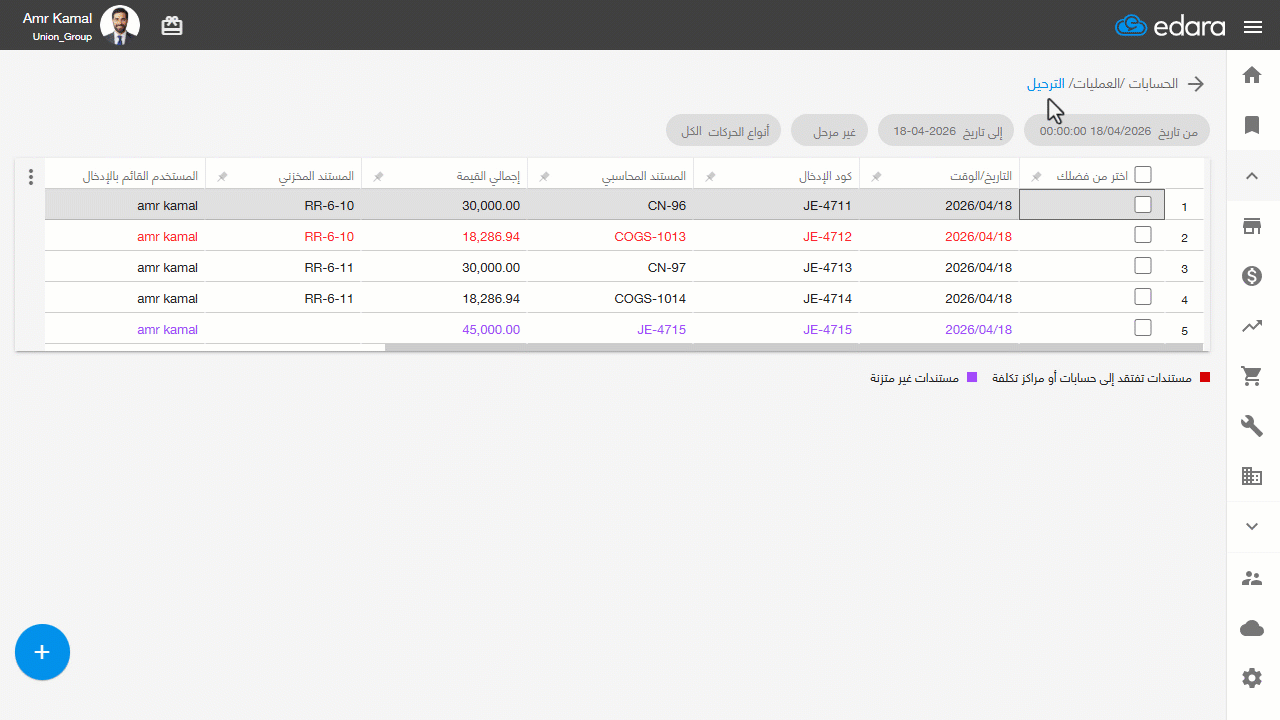Expand sidebar section with down chevron

pyautogui.click(x=1252, y=526)
